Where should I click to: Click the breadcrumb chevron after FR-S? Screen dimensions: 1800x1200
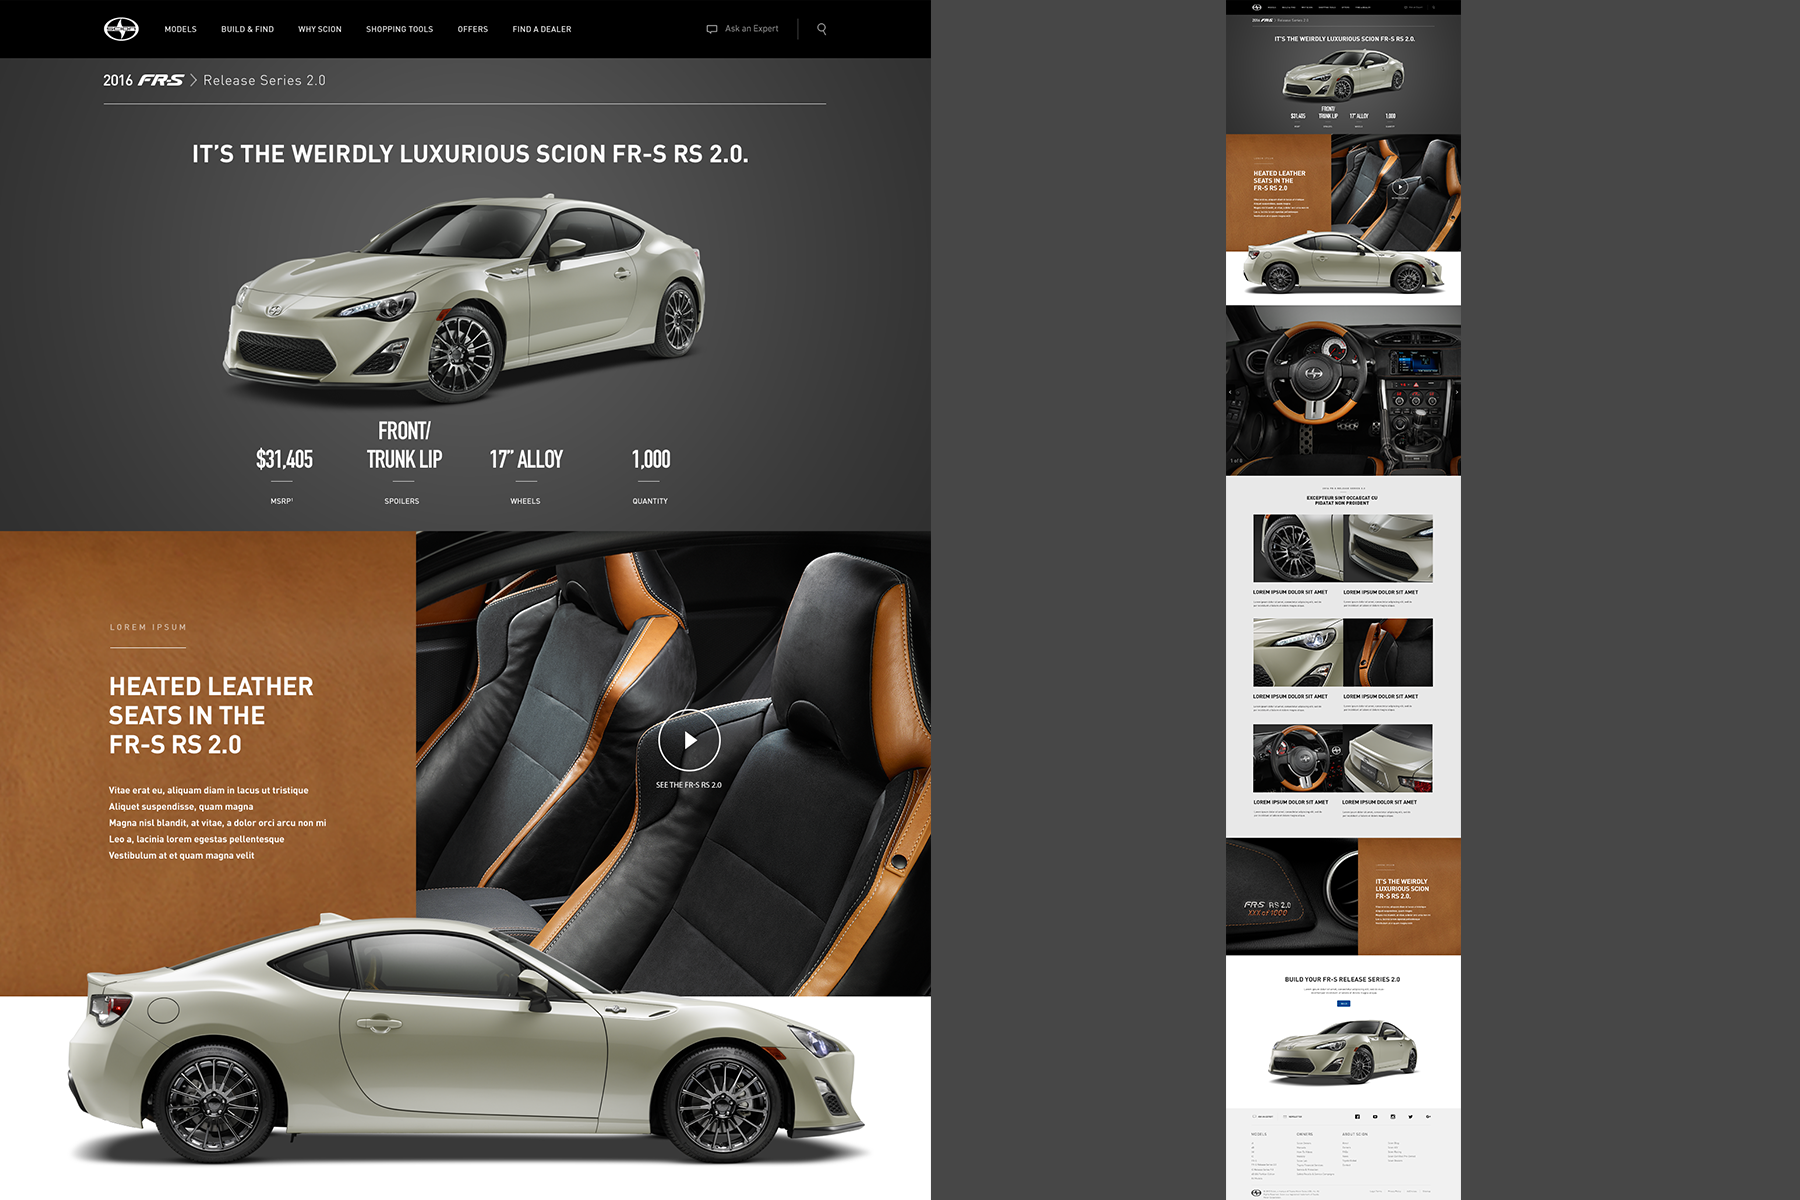(193, 80)
